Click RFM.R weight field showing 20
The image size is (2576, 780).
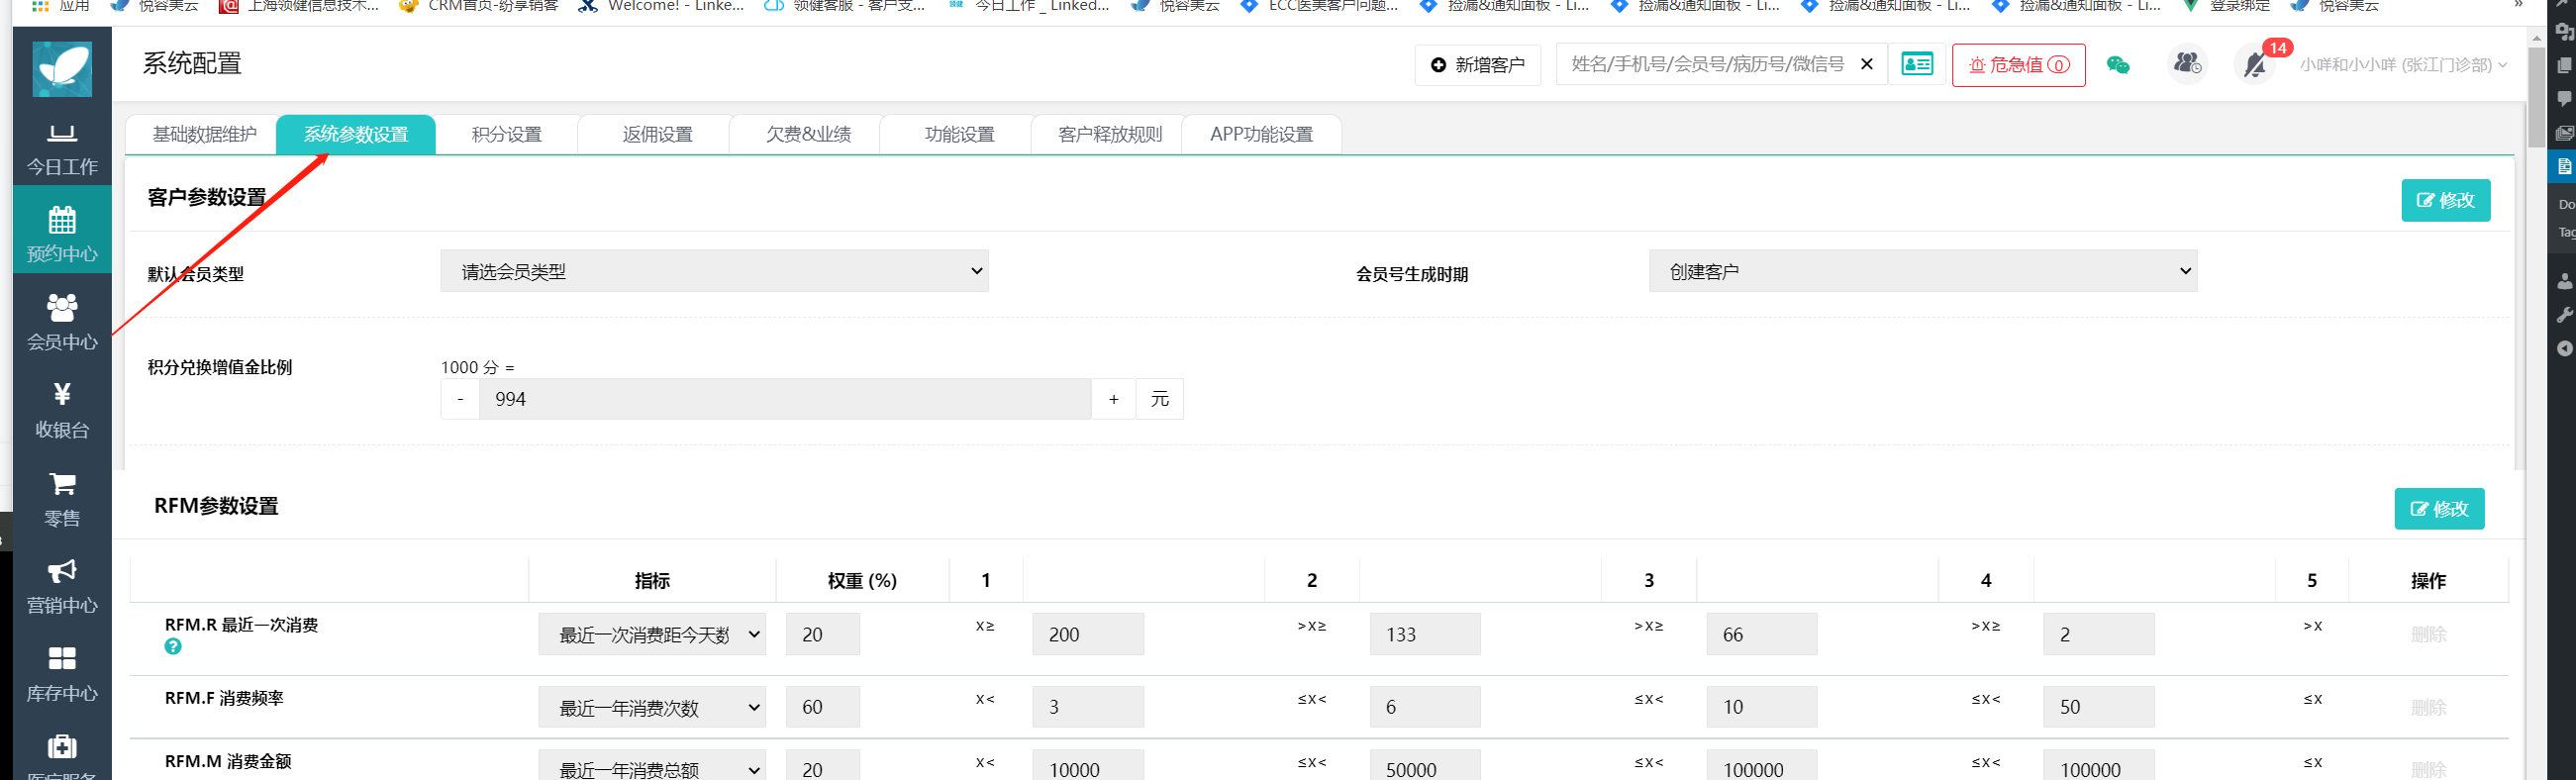[x=822, y=634]
